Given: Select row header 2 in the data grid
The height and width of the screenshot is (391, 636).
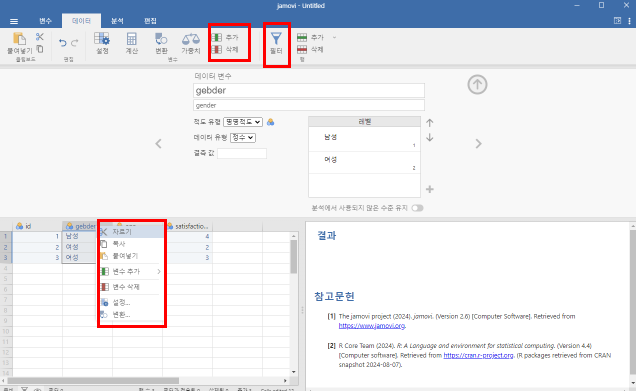Looking at the screenshot, I should [x=6, y=247].
